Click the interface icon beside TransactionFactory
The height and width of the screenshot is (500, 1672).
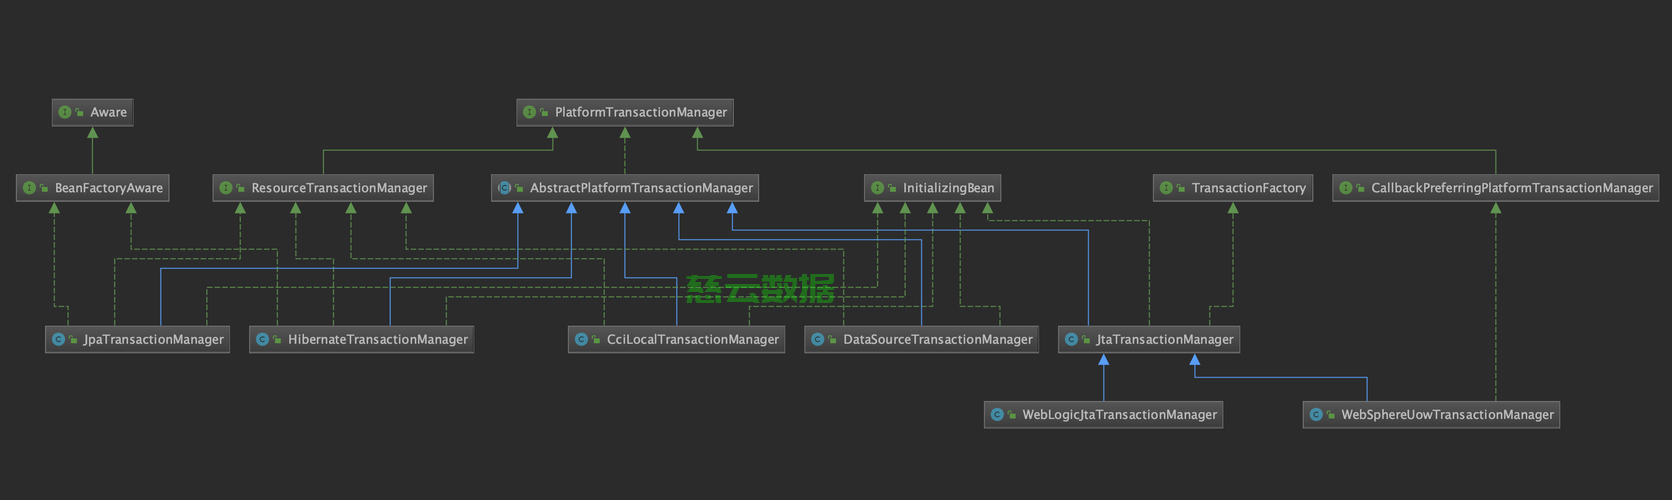tap(1166, 188)
